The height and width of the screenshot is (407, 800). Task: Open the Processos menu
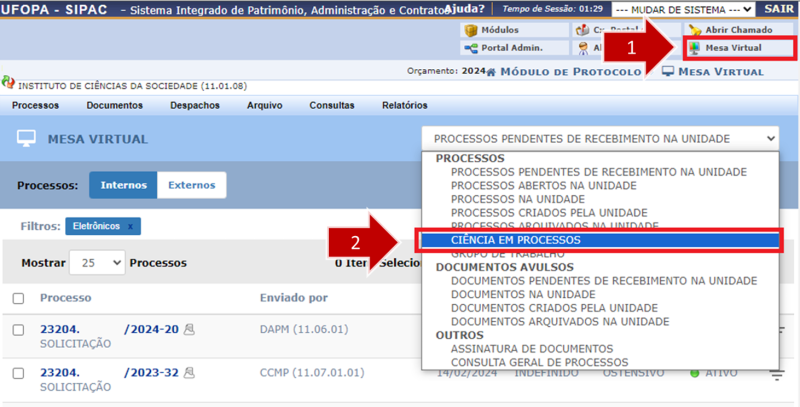(x=35, y=106)
